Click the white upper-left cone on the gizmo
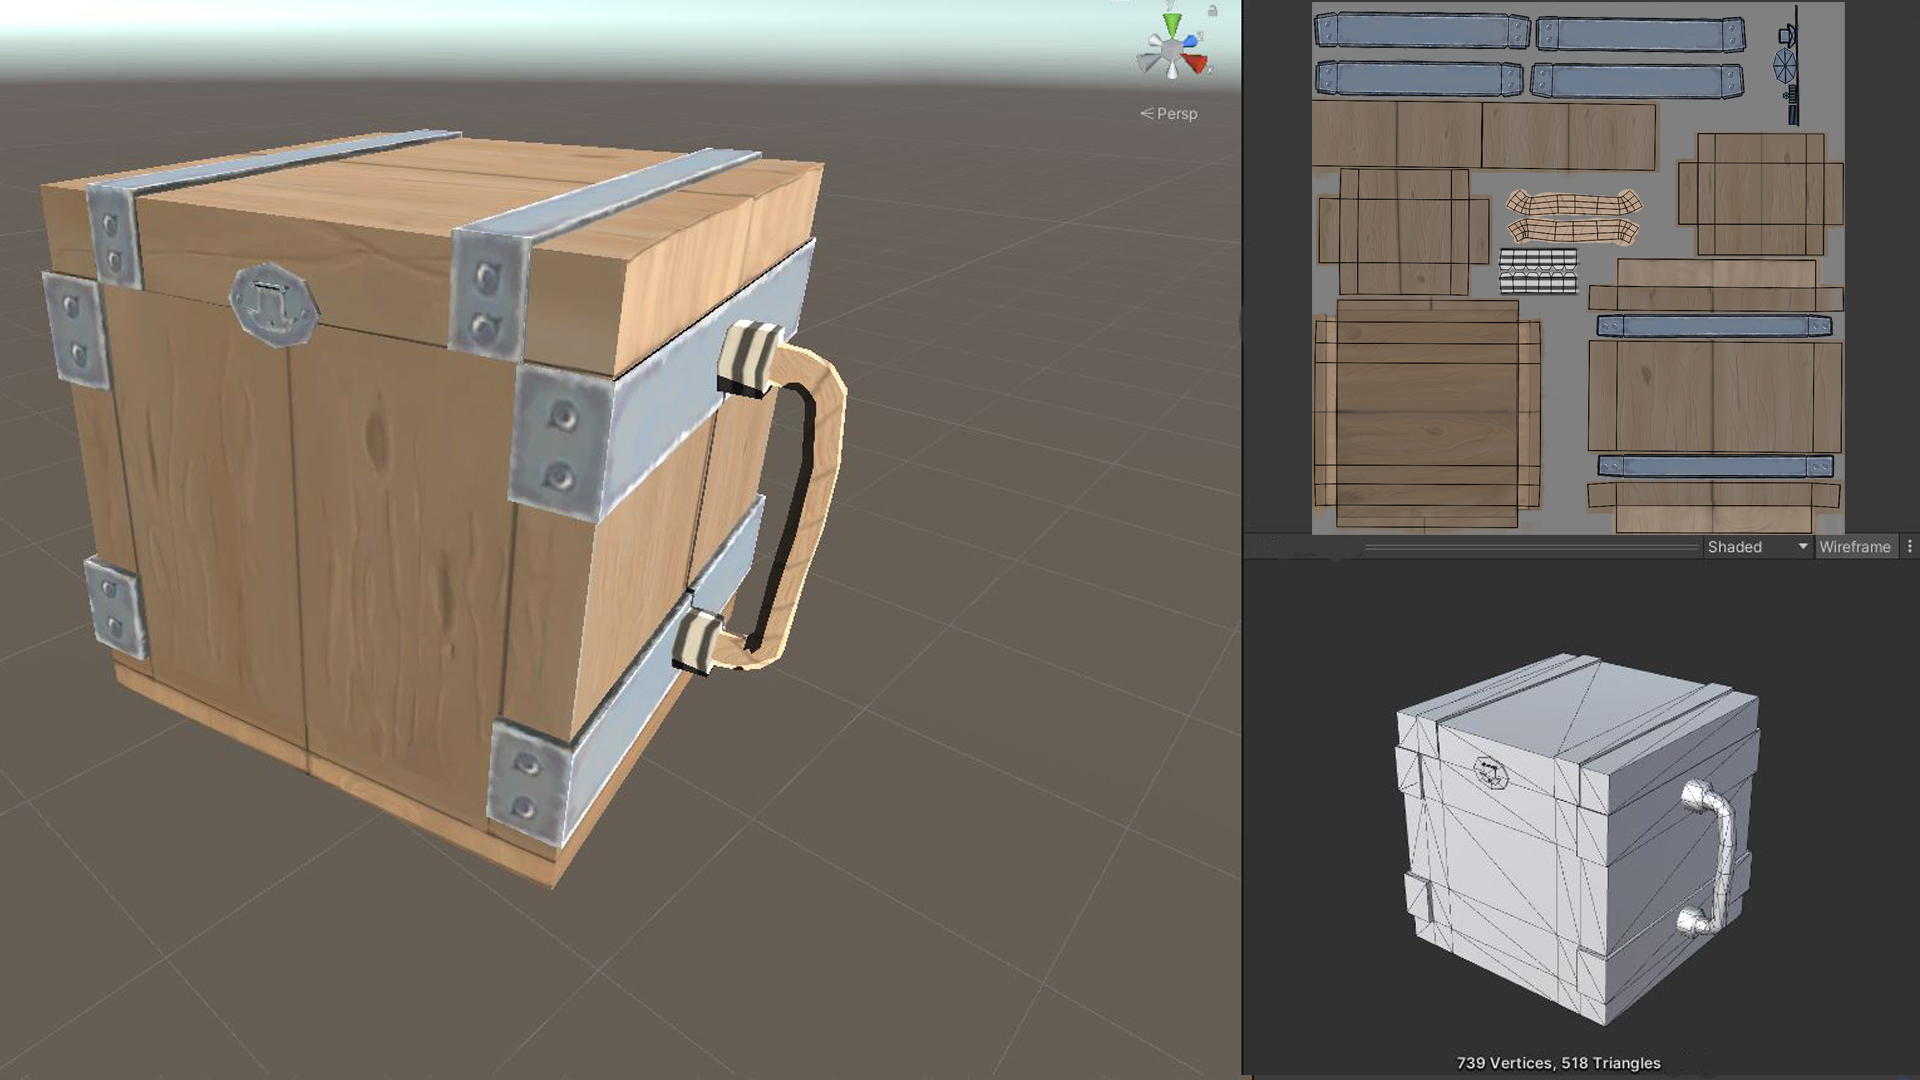The image size is (1920, 1080). tap(1153, 41)
